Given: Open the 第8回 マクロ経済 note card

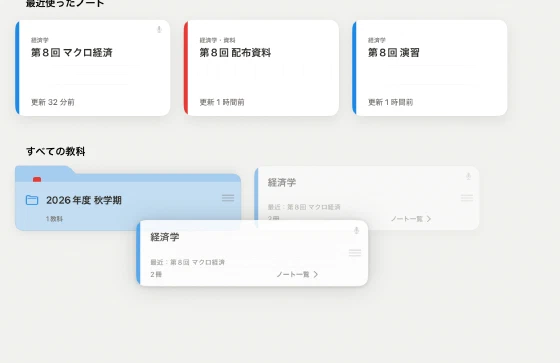Looking at the screenshot, I should (92, 68).
